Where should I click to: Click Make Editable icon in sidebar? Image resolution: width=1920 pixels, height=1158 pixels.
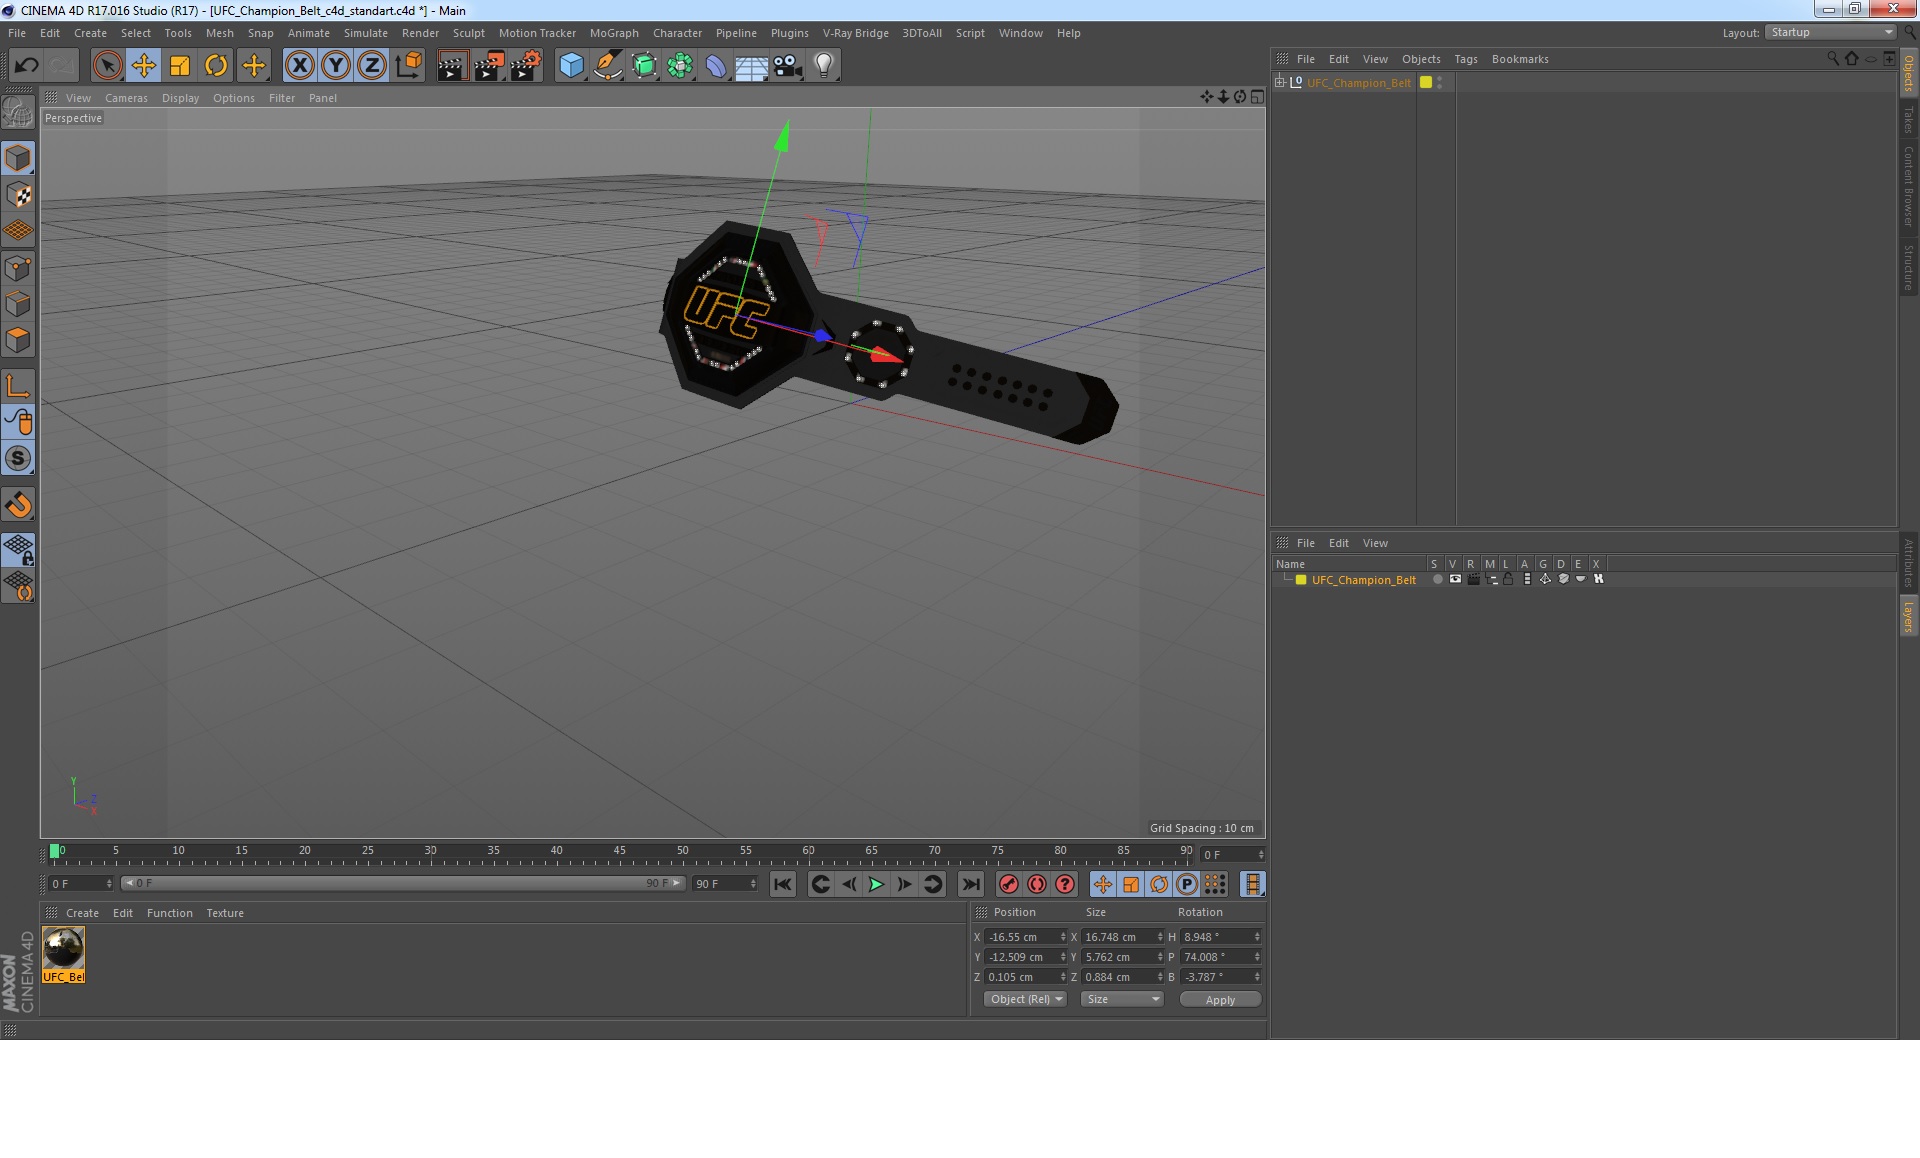(x=18, y=113)
